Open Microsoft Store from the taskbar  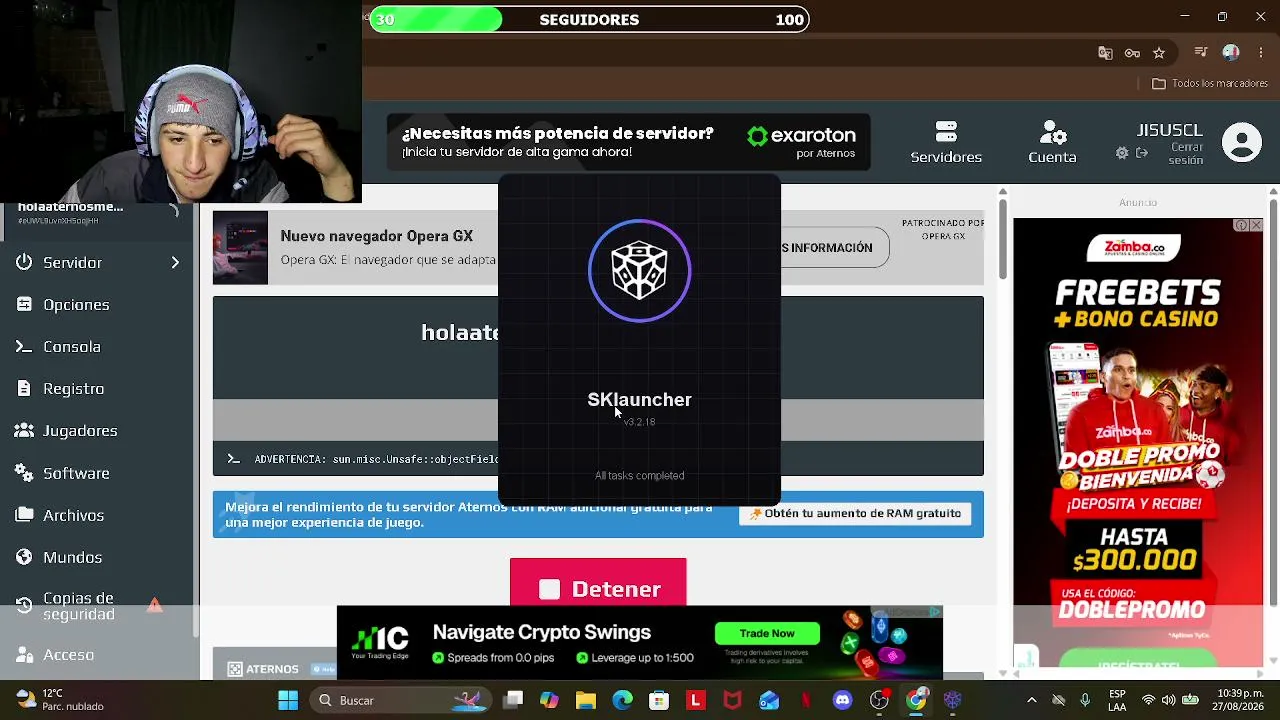(x=659, y=700)
